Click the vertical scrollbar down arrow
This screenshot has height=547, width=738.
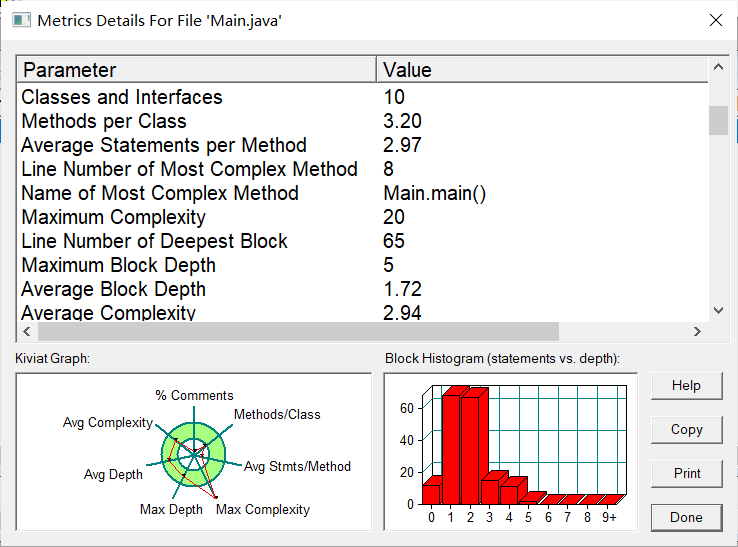718,310
